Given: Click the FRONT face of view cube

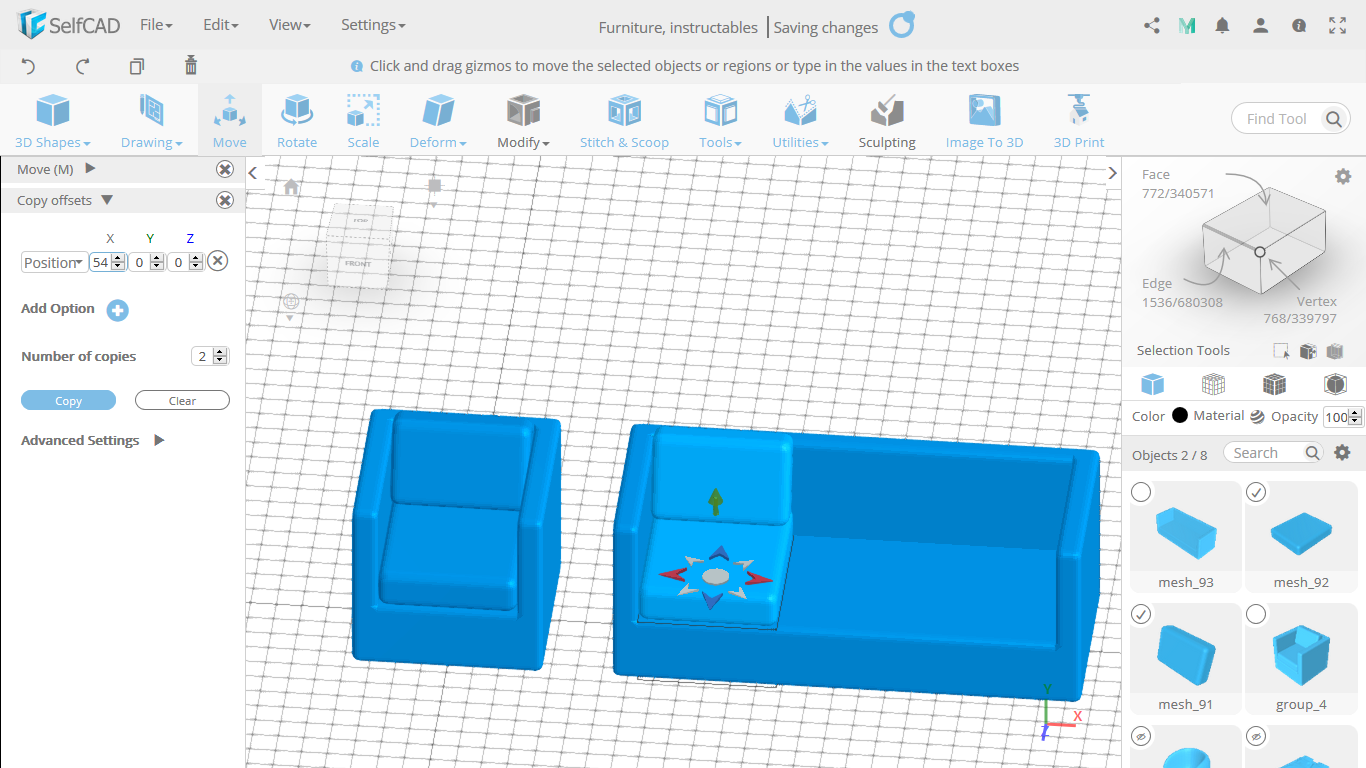Looking at the screenshot, I should [x=358, y=263].
